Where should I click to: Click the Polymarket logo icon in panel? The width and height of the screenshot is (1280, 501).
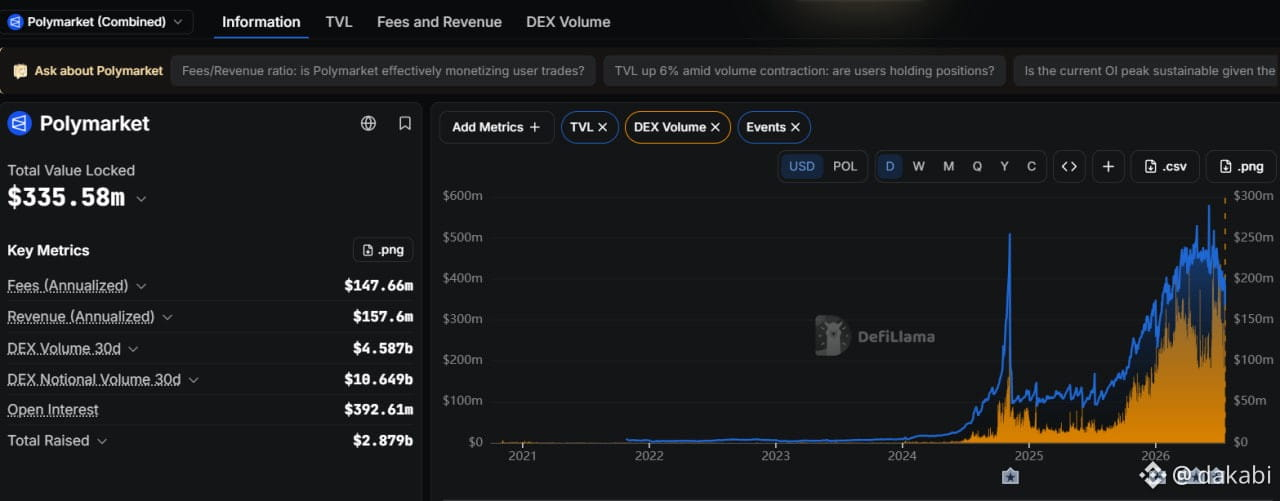pyautogui.click(x=19, y=123)
